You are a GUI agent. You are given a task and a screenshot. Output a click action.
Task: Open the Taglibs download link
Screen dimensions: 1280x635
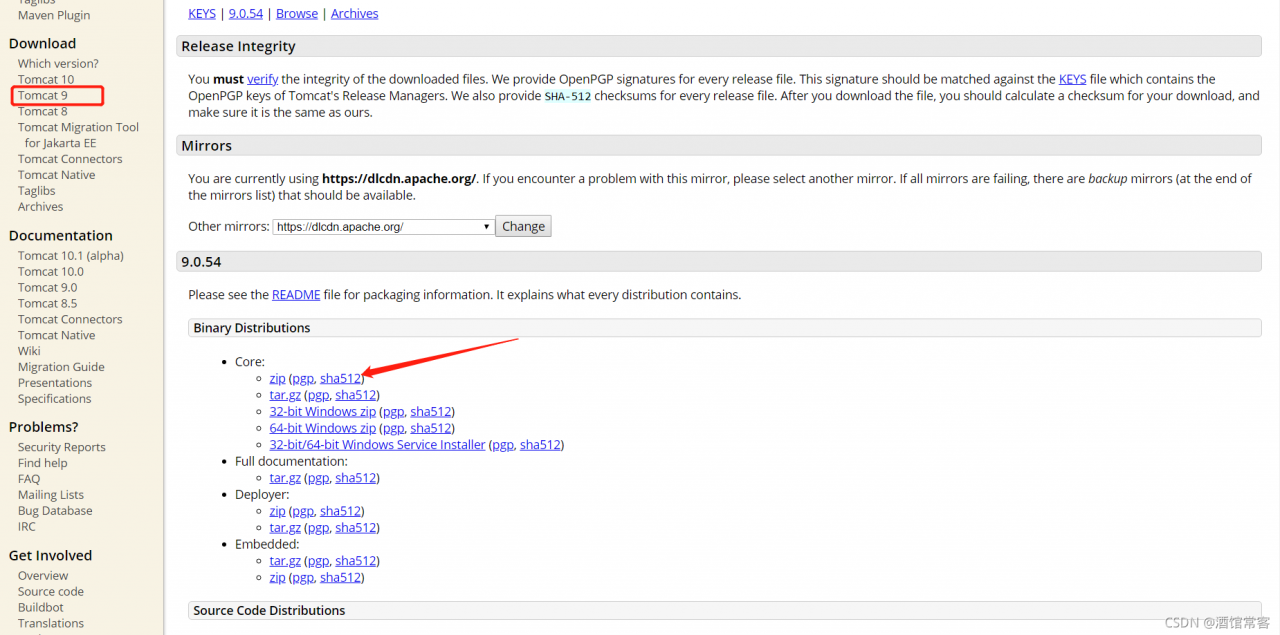click(x=37, y=191)
